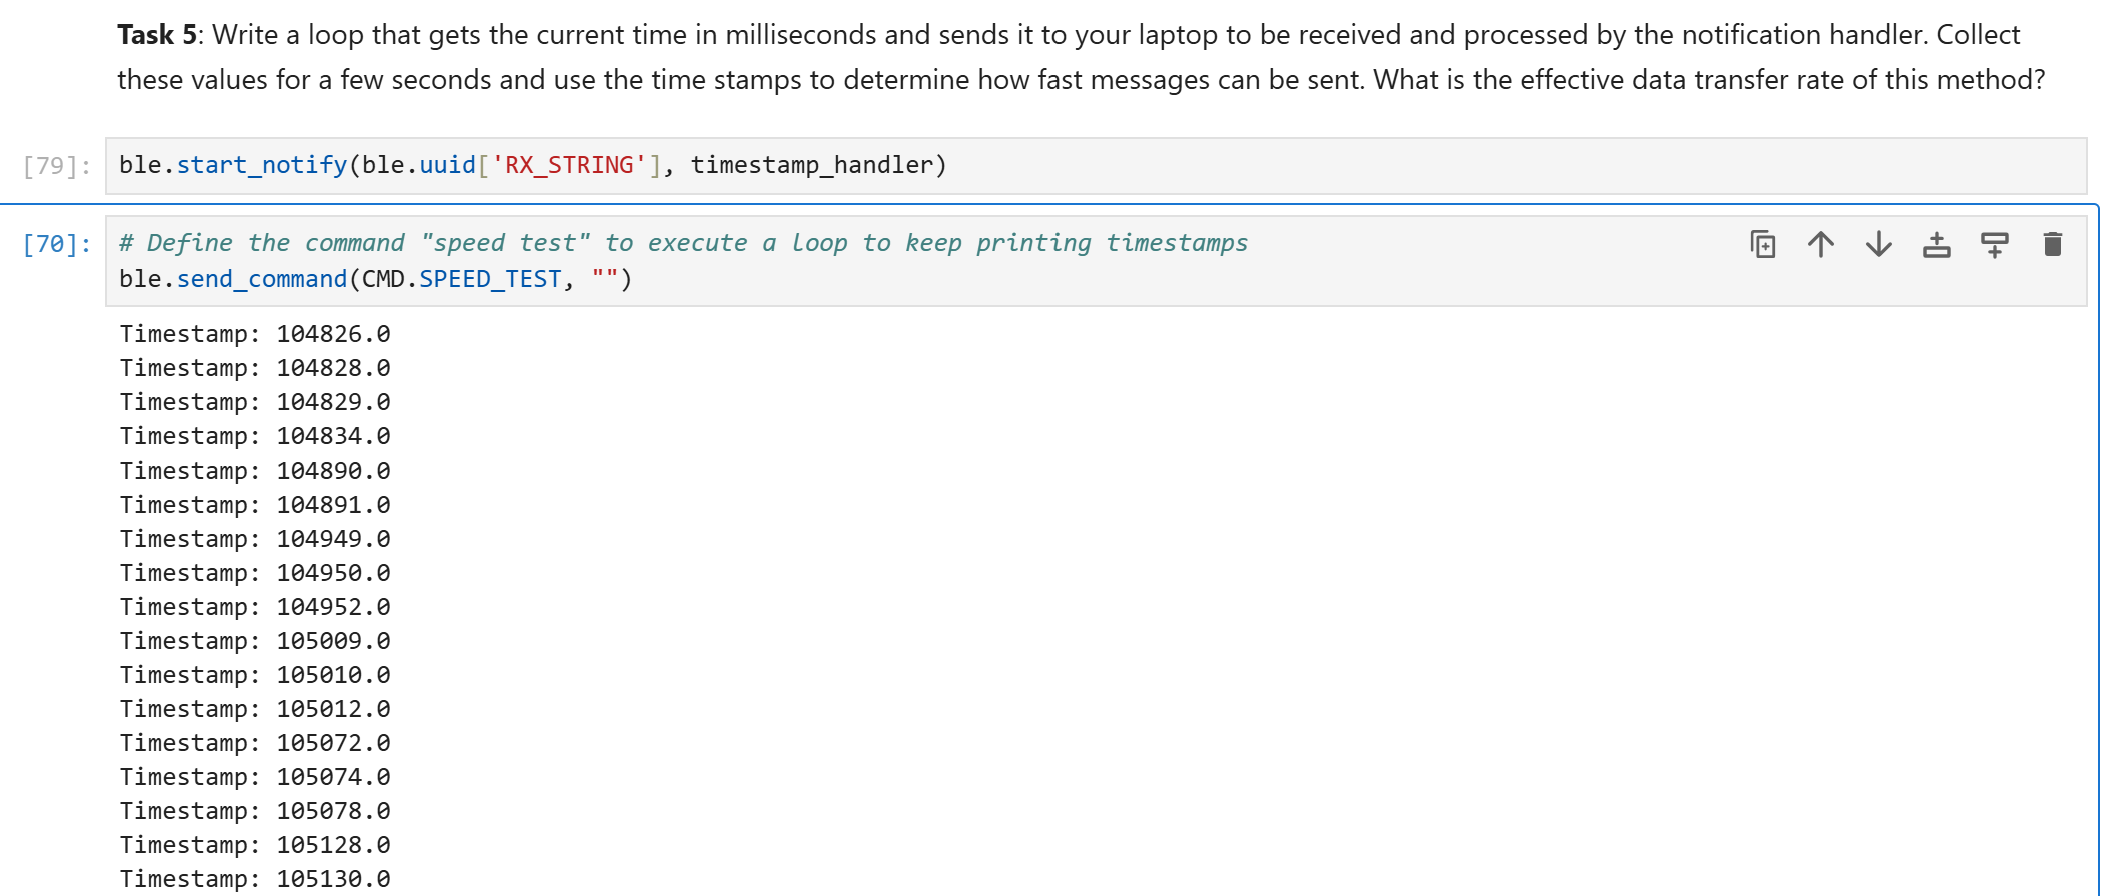Duplicate the active cell with copy icon
This screenshot has width=2104, height=896.
1763,244
